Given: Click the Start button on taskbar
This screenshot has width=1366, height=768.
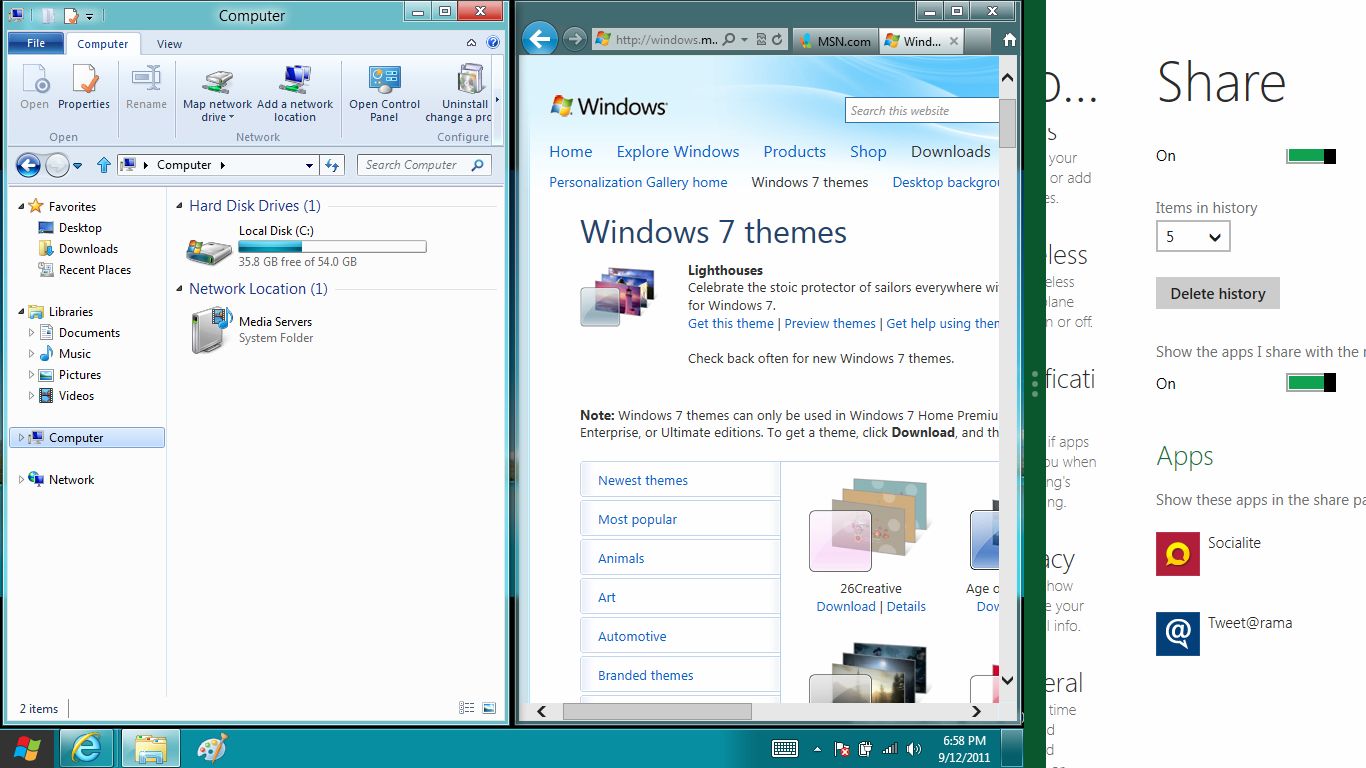Looking at the screenshot, I should (27, 748).
